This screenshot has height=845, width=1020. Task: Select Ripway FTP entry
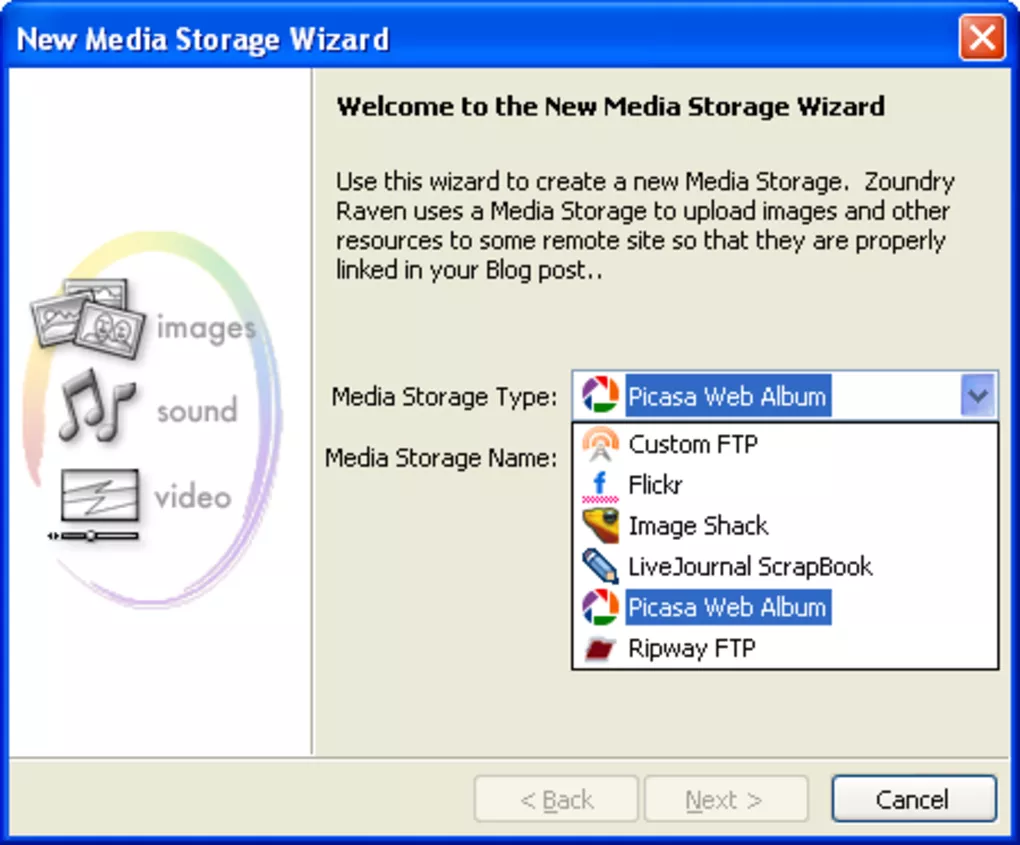click(691, 649)
